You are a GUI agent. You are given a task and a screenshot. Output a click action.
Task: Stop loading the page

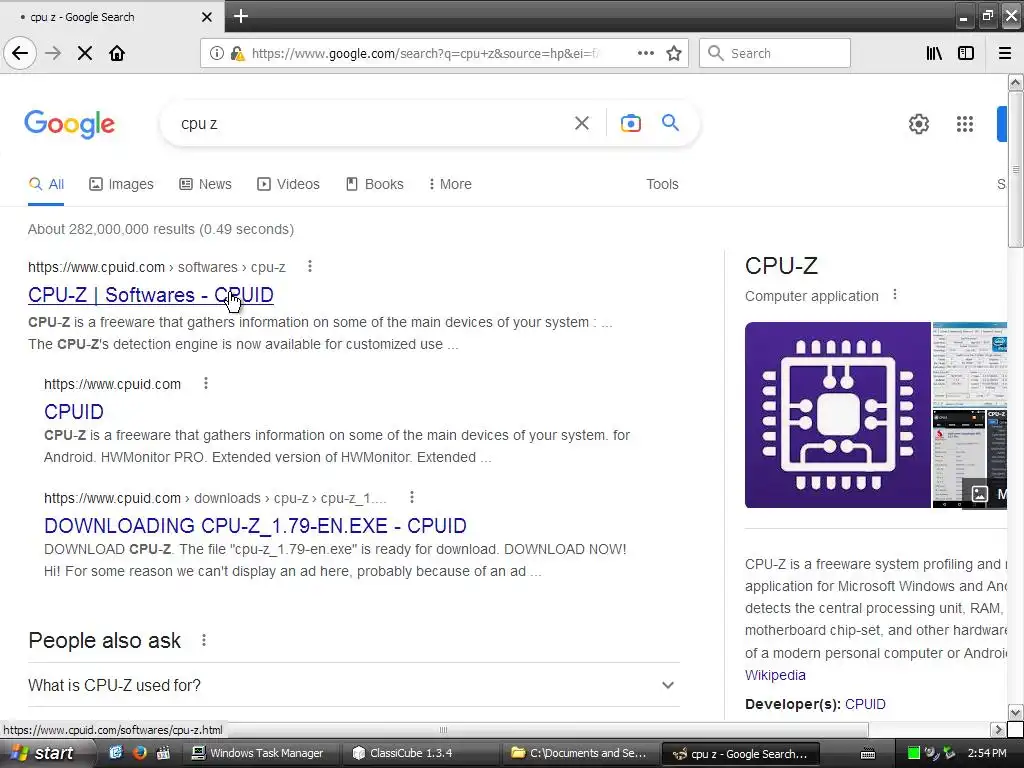[x=85, y=53]
